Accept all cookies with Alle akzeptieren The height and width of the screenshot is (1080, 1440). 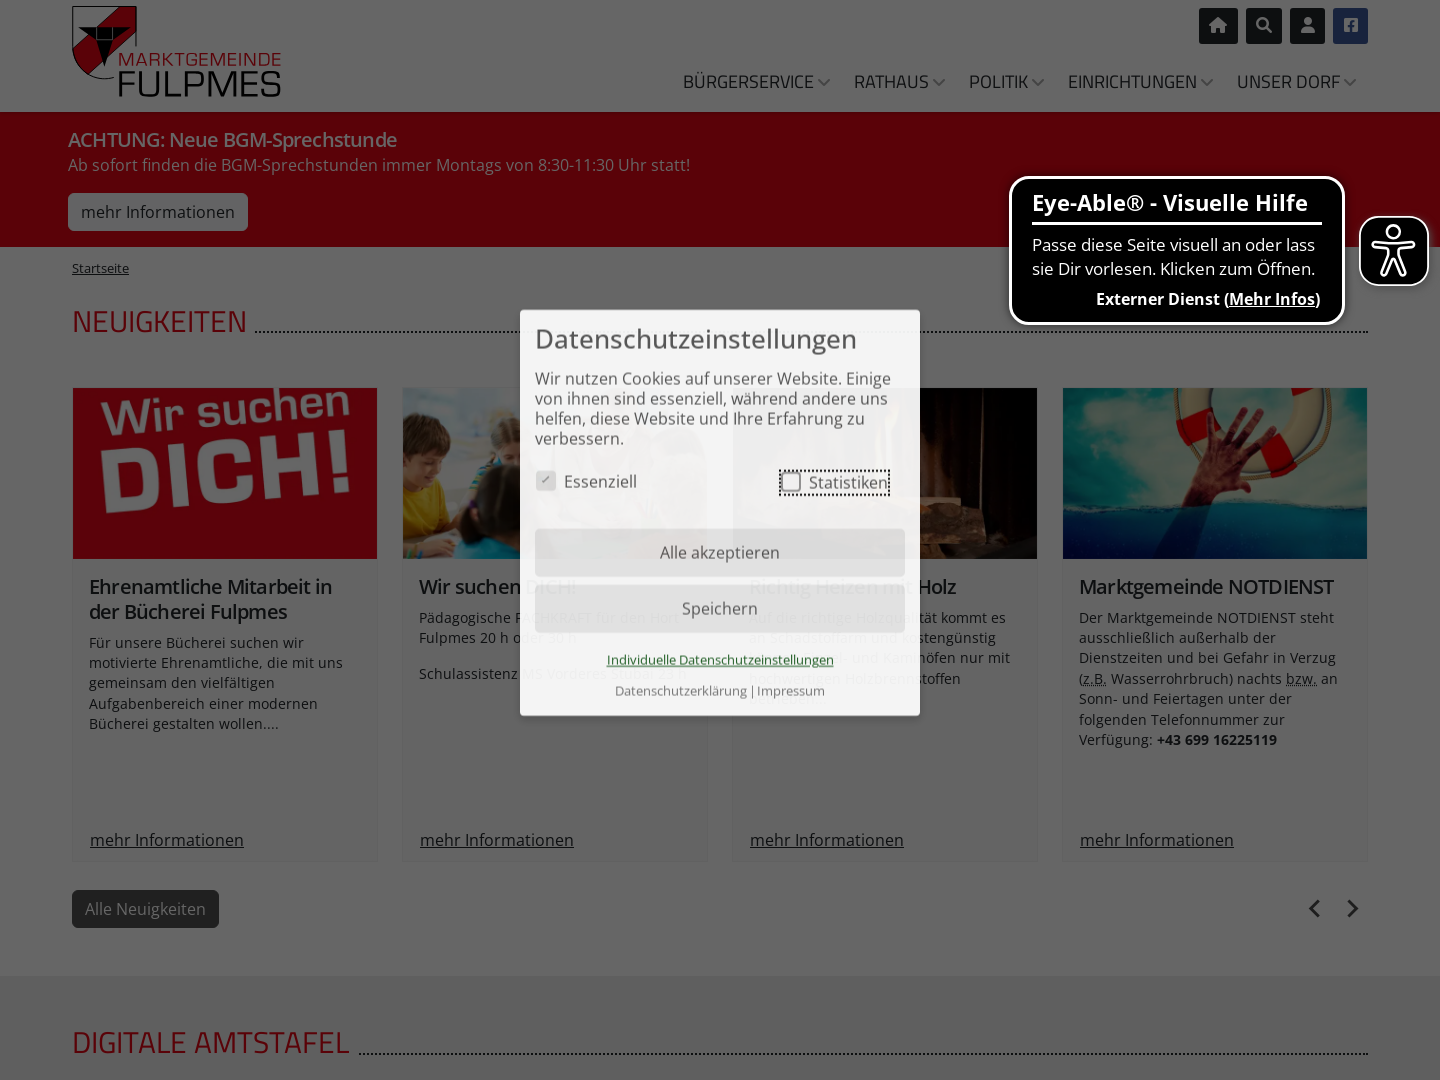(x=720, y=553)
